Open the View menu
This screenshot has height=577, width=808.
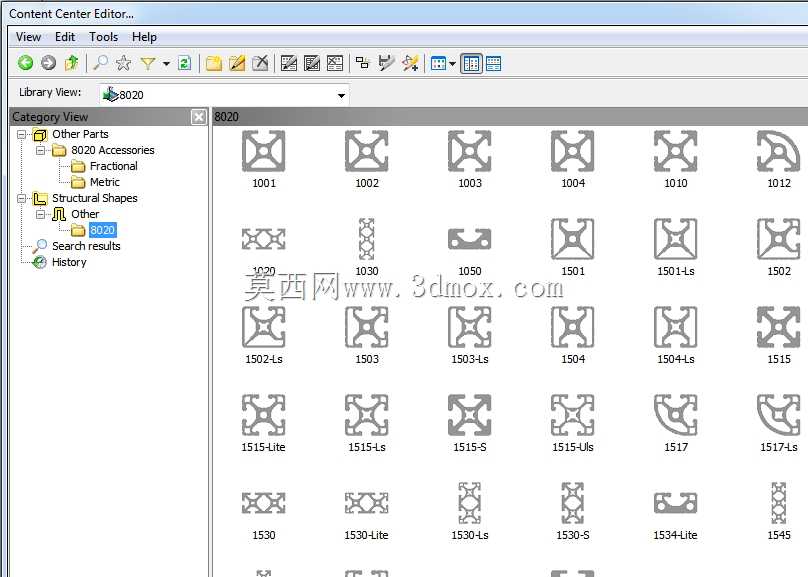coord(28,37)
